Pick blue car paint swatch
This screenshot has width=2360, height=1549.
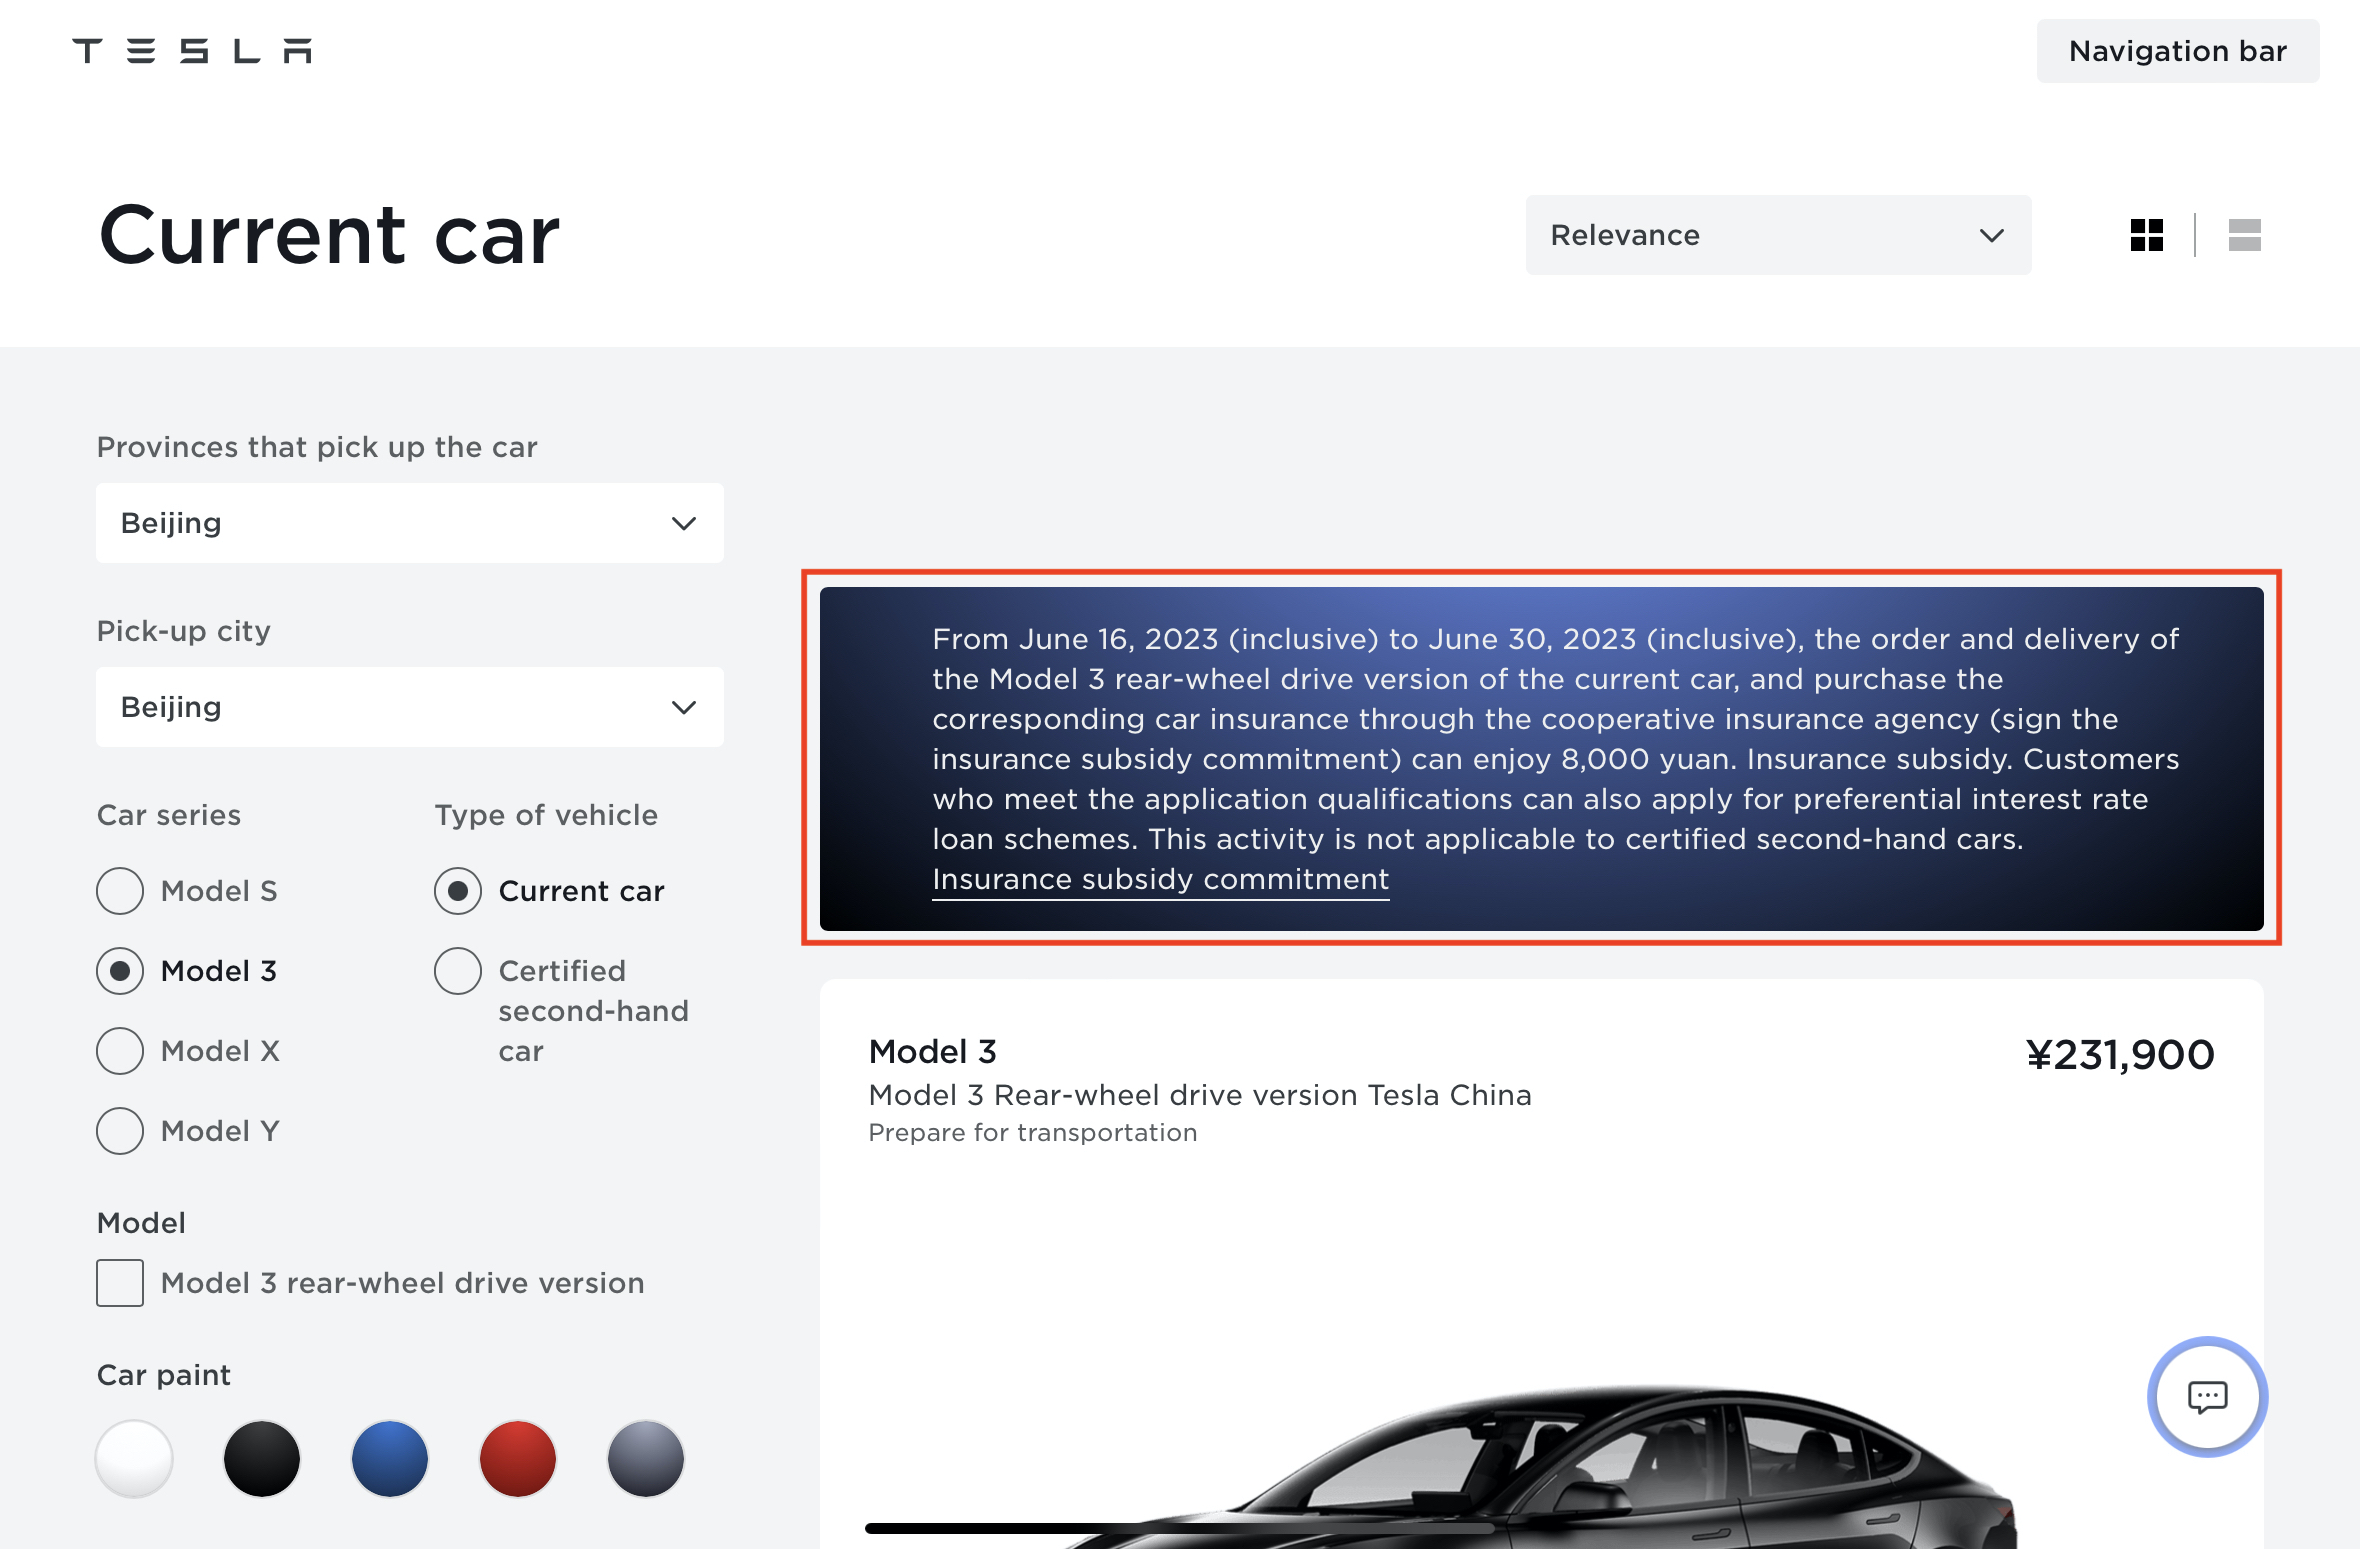point(390,1459)
